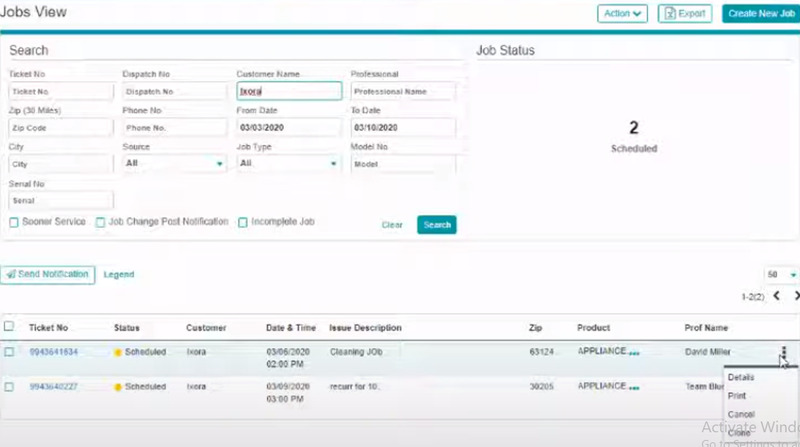Click the Date & Time column header
800x447 pixels.
291,328
